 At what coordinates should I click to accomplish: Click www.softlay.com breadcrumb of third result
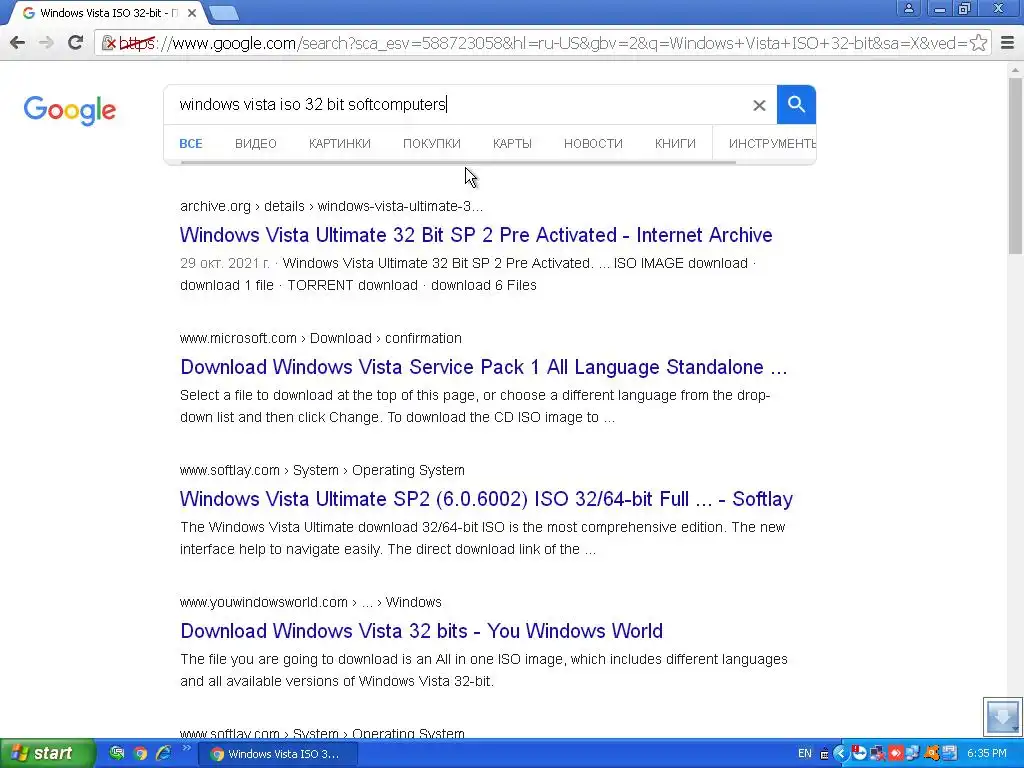tap(229, 470)
